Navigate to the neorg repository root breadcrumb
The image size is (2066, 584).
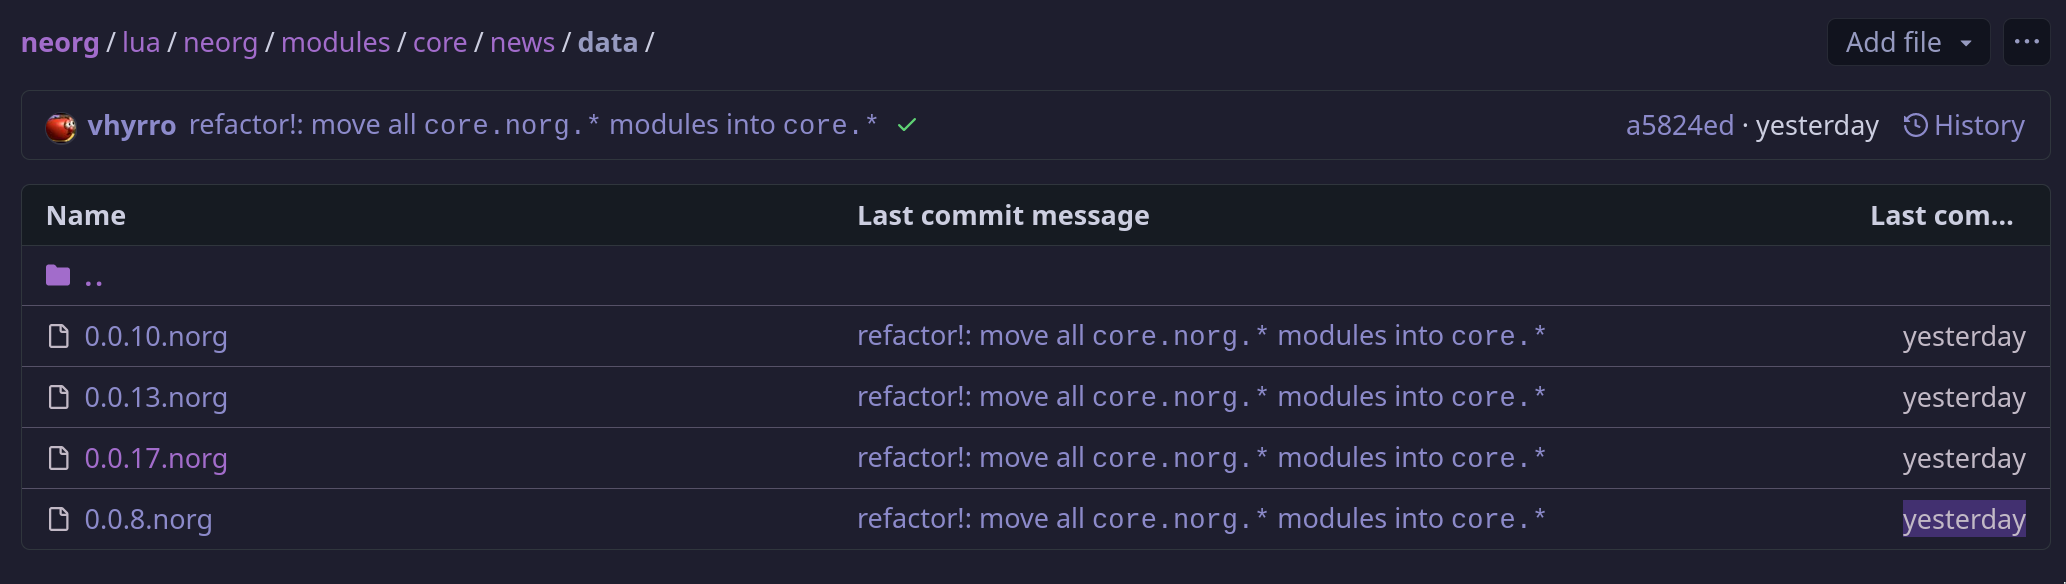click(60, 42)
